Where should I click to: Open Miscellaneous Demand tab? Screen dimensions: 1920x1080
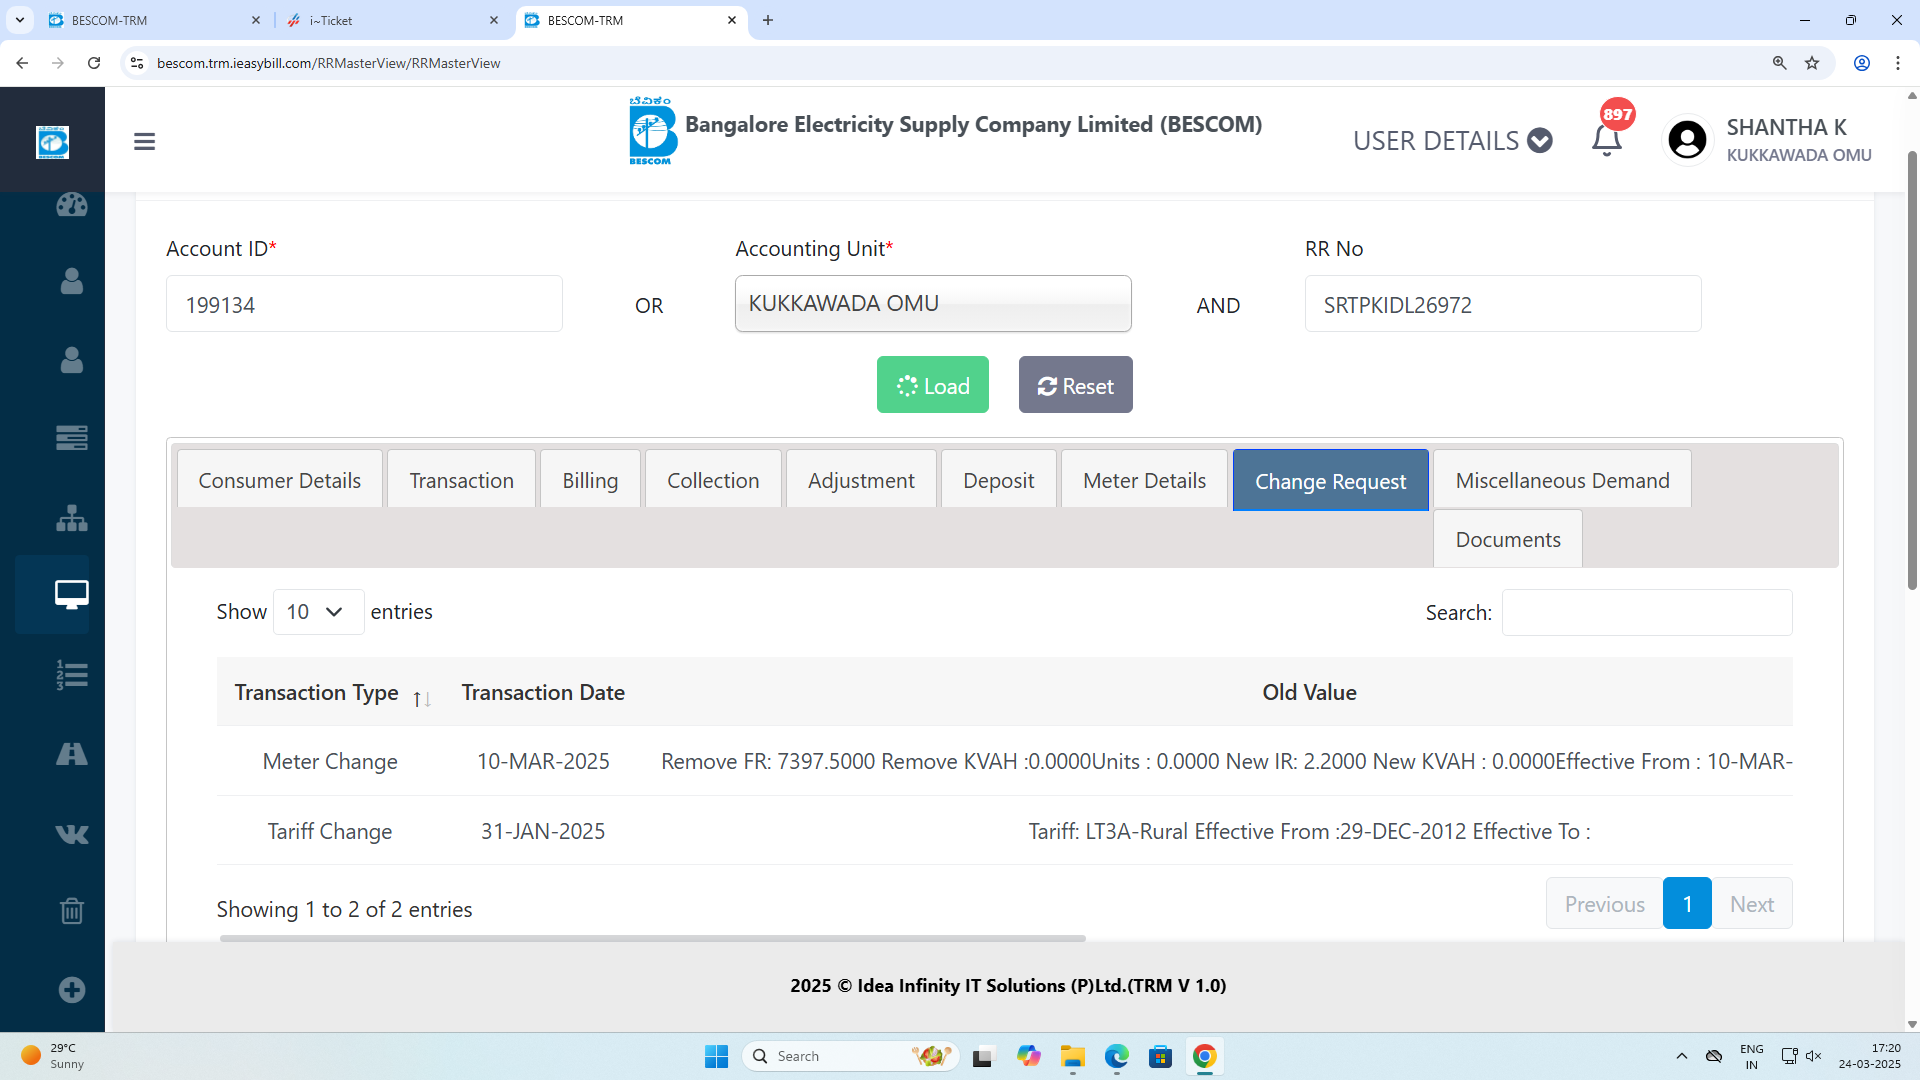pos(1562,480)
